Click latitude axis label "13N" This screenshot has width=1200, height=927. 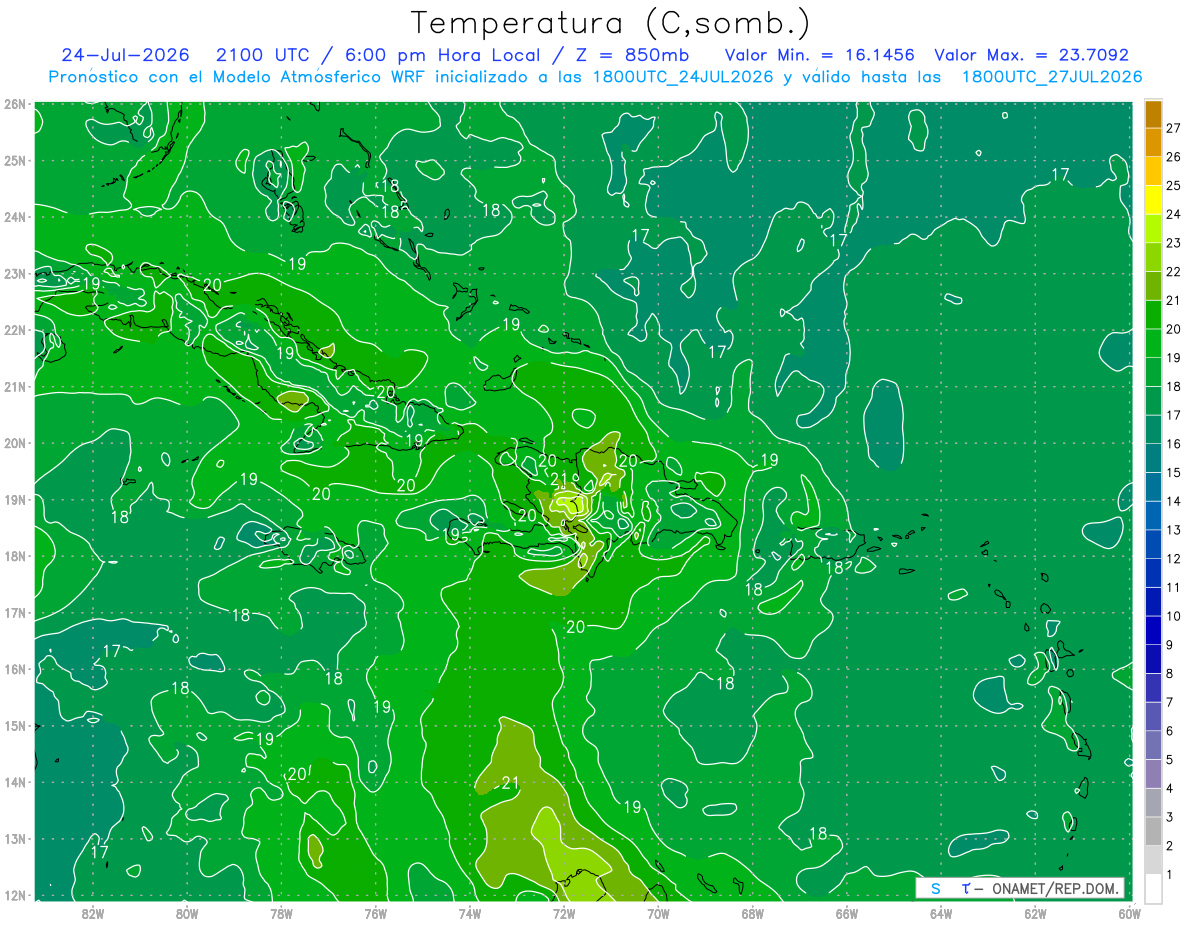(15, 839)
